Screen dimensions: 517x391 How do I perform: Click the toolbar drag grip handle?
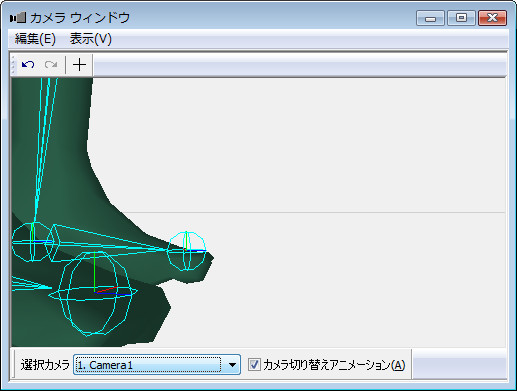click(13, 64)
